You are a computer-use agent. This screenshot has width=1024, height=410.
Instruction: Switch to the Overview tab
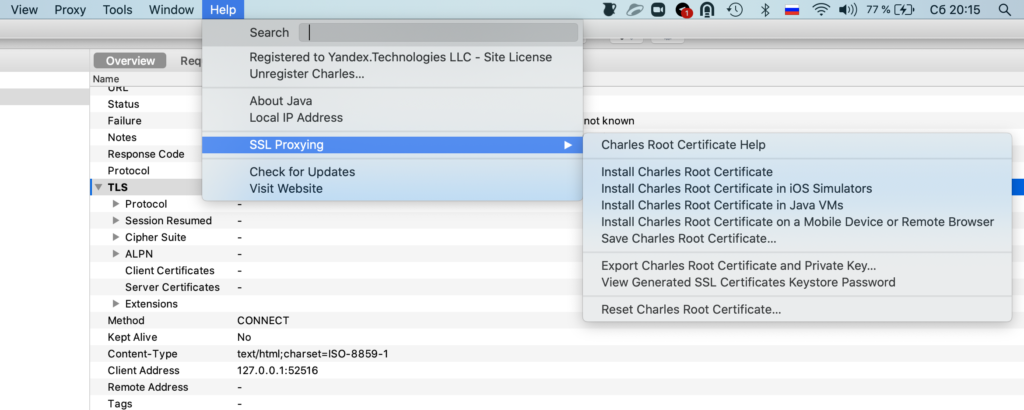(x=130, y=61)
